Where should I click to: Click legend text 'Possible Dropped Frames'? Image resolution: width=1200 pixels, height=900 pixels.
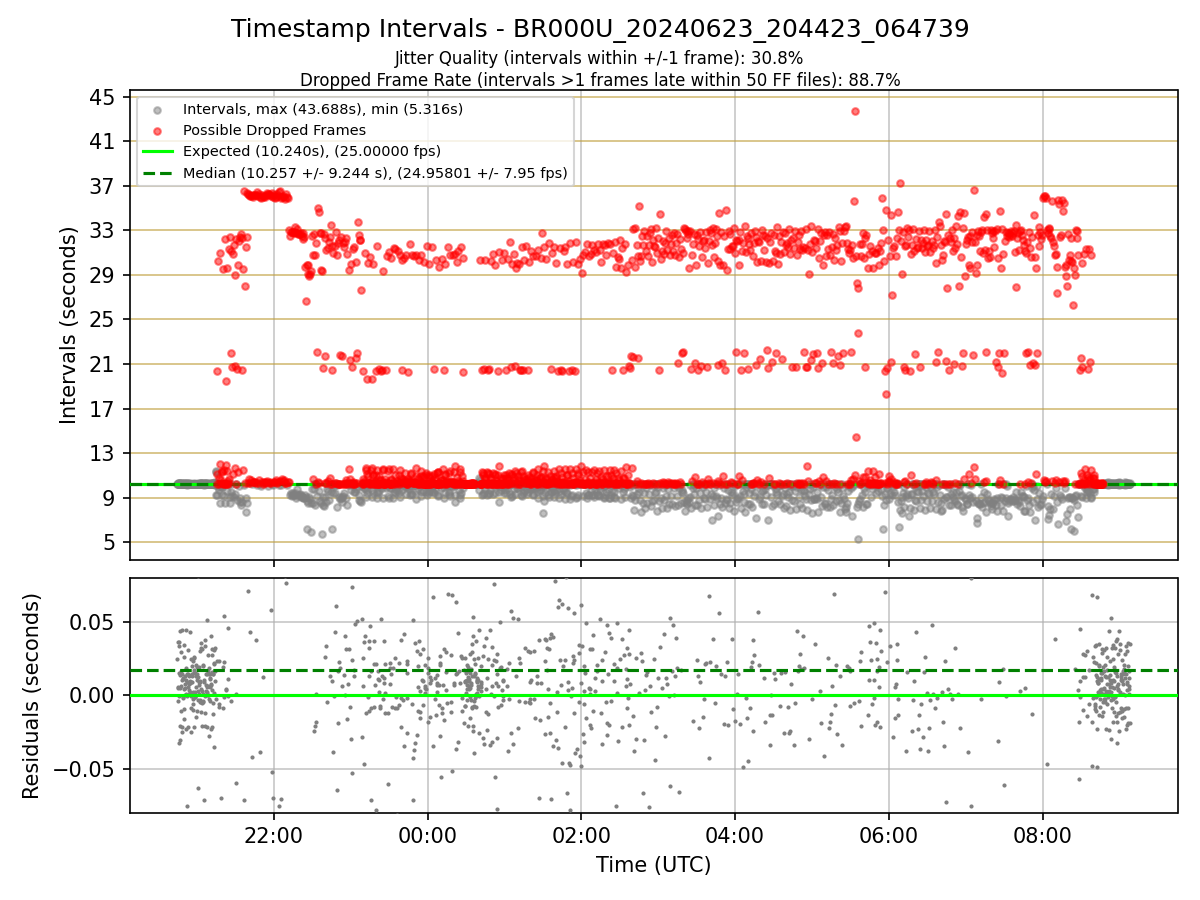coord(274,130)
